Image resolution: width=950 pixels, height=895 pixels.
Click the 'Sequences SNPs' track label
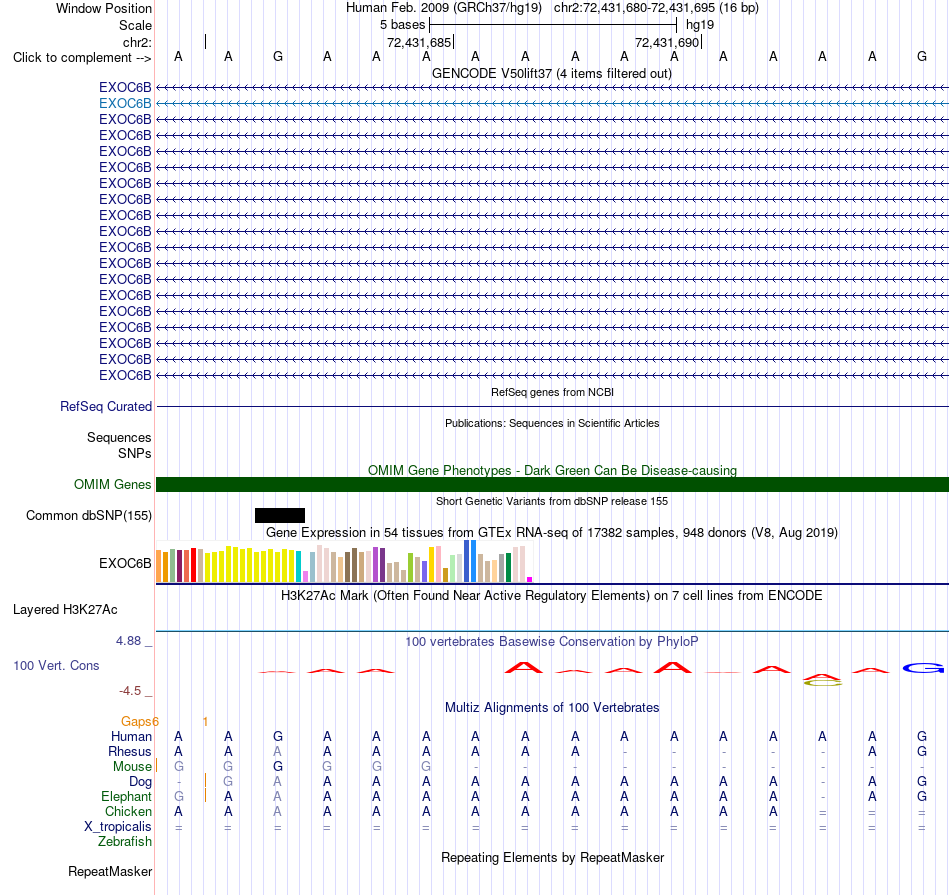[119, 445]
